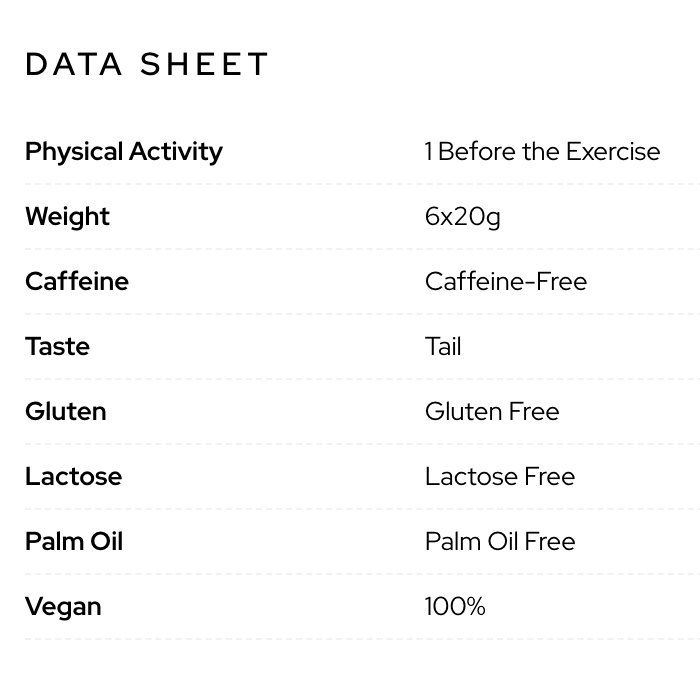Click the 6x20g weight value
The image size is (700, 700).
click(462, 217)
